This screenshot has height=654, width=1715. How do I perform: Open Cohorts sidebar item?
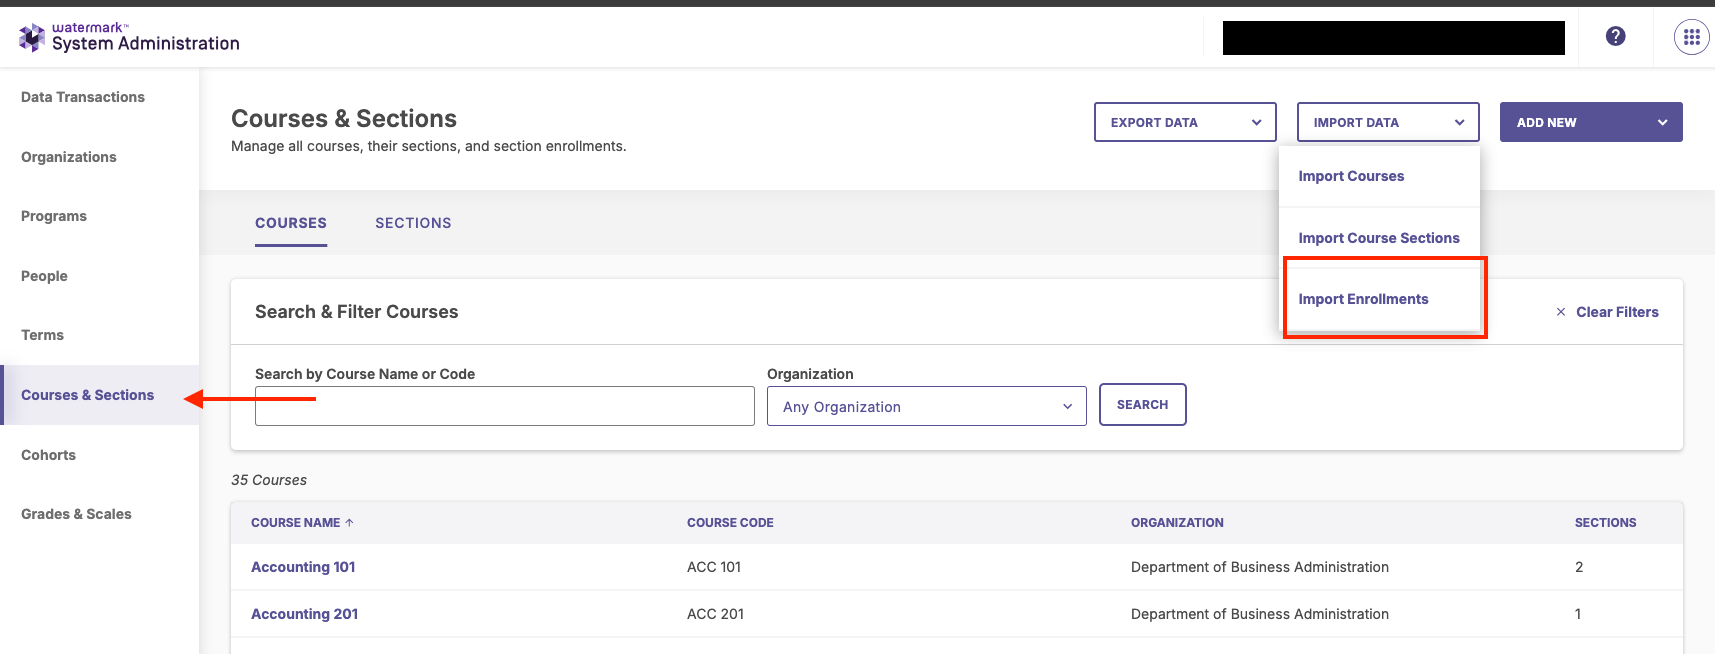coord(48,455)
